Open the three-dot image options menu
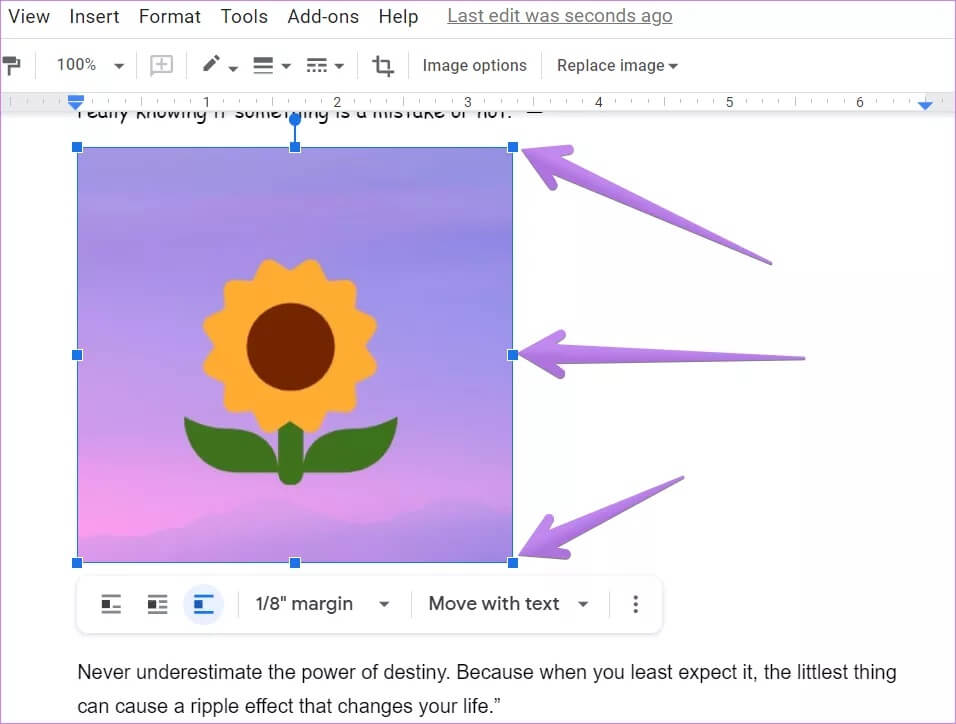The width and height of the screenshot is (956, 724). click(635, 604)
